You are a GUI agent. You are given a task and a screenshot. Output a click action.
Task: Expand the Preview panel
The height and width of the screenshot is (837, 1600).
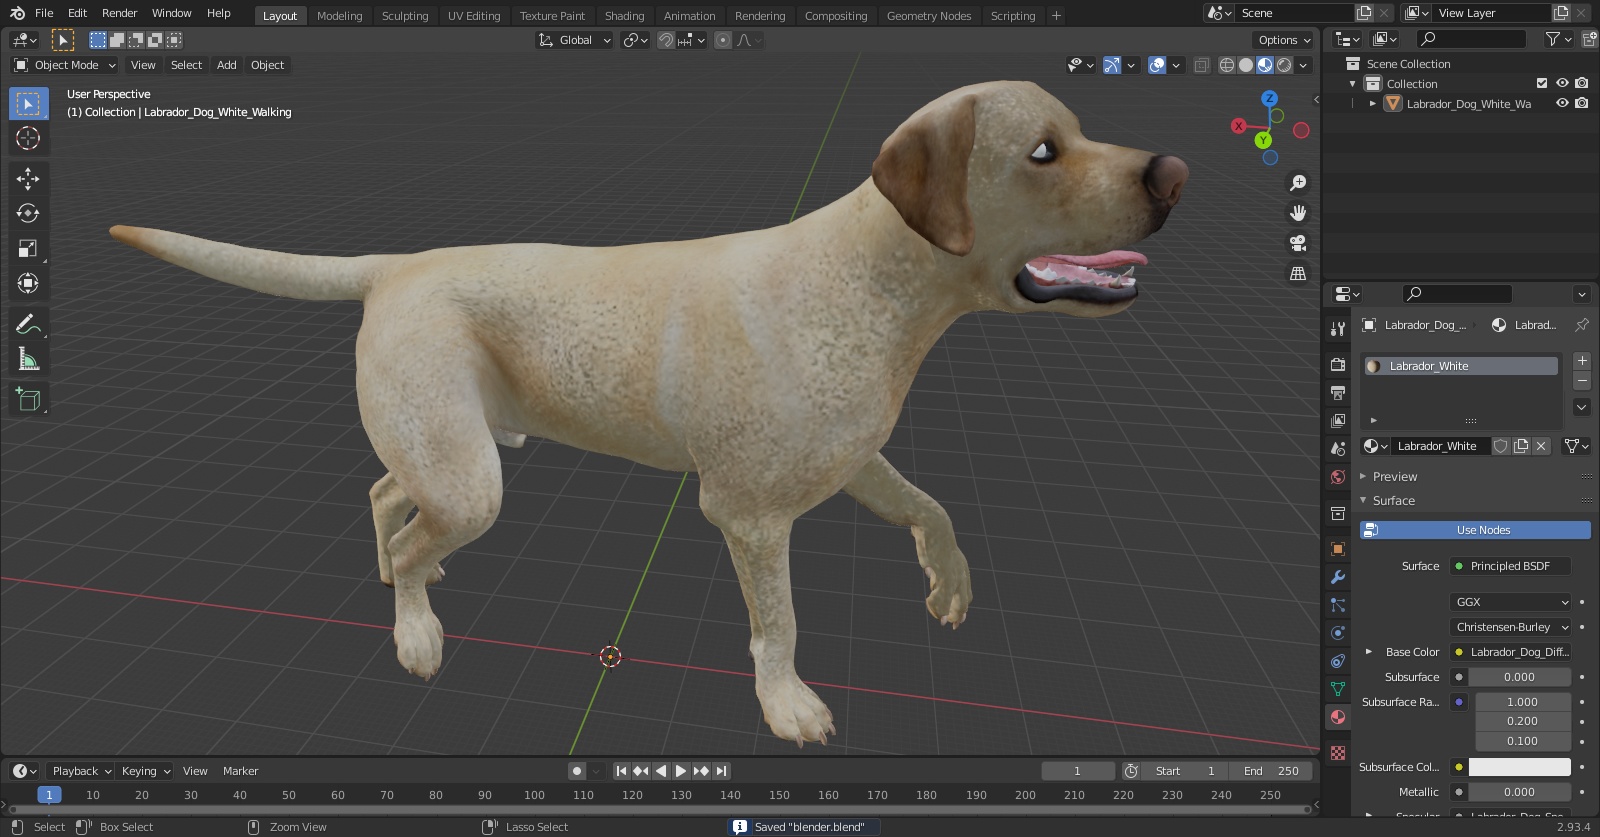pyautogui.click(x=1394, y=476)
